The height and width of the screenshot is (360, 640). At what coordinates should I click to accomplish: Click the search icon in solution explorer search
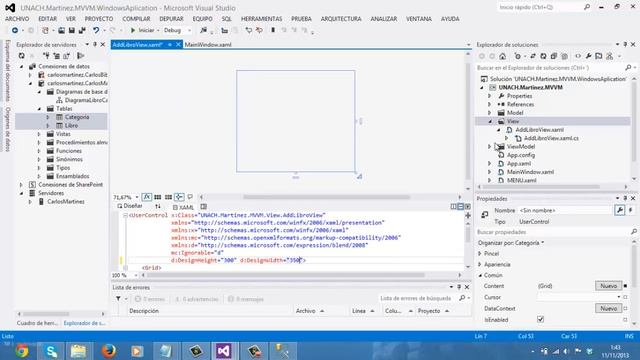(628, 67)
